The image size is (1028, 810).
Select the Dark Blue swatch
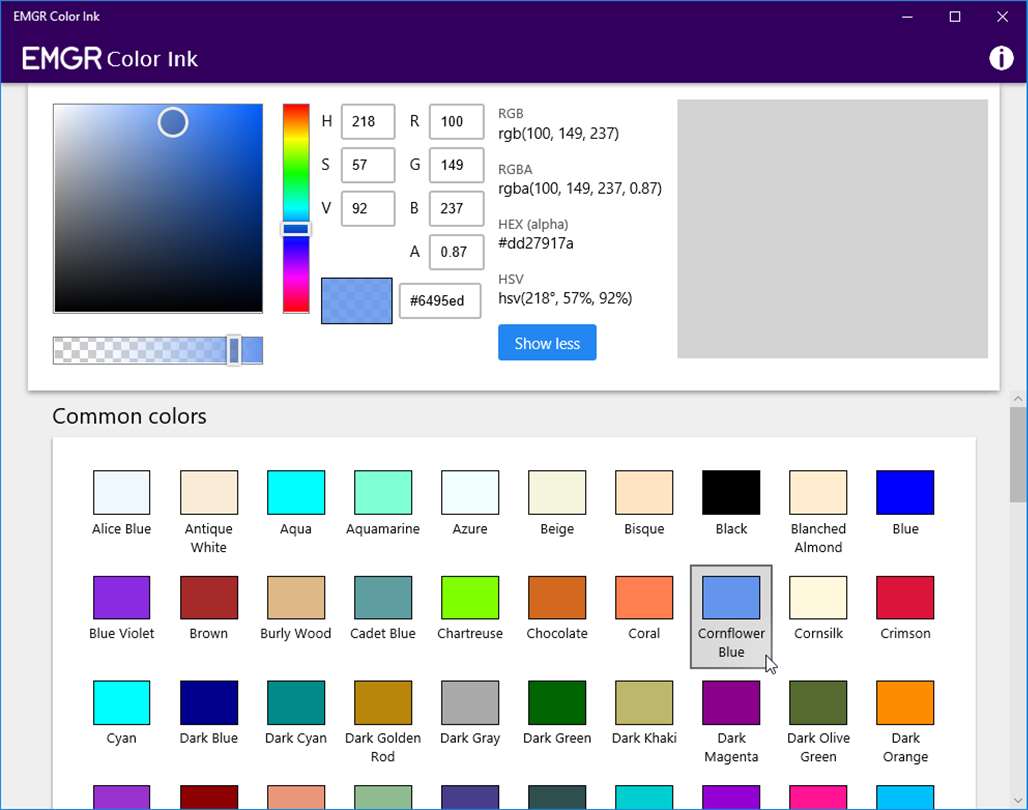[x=208, y=702]
